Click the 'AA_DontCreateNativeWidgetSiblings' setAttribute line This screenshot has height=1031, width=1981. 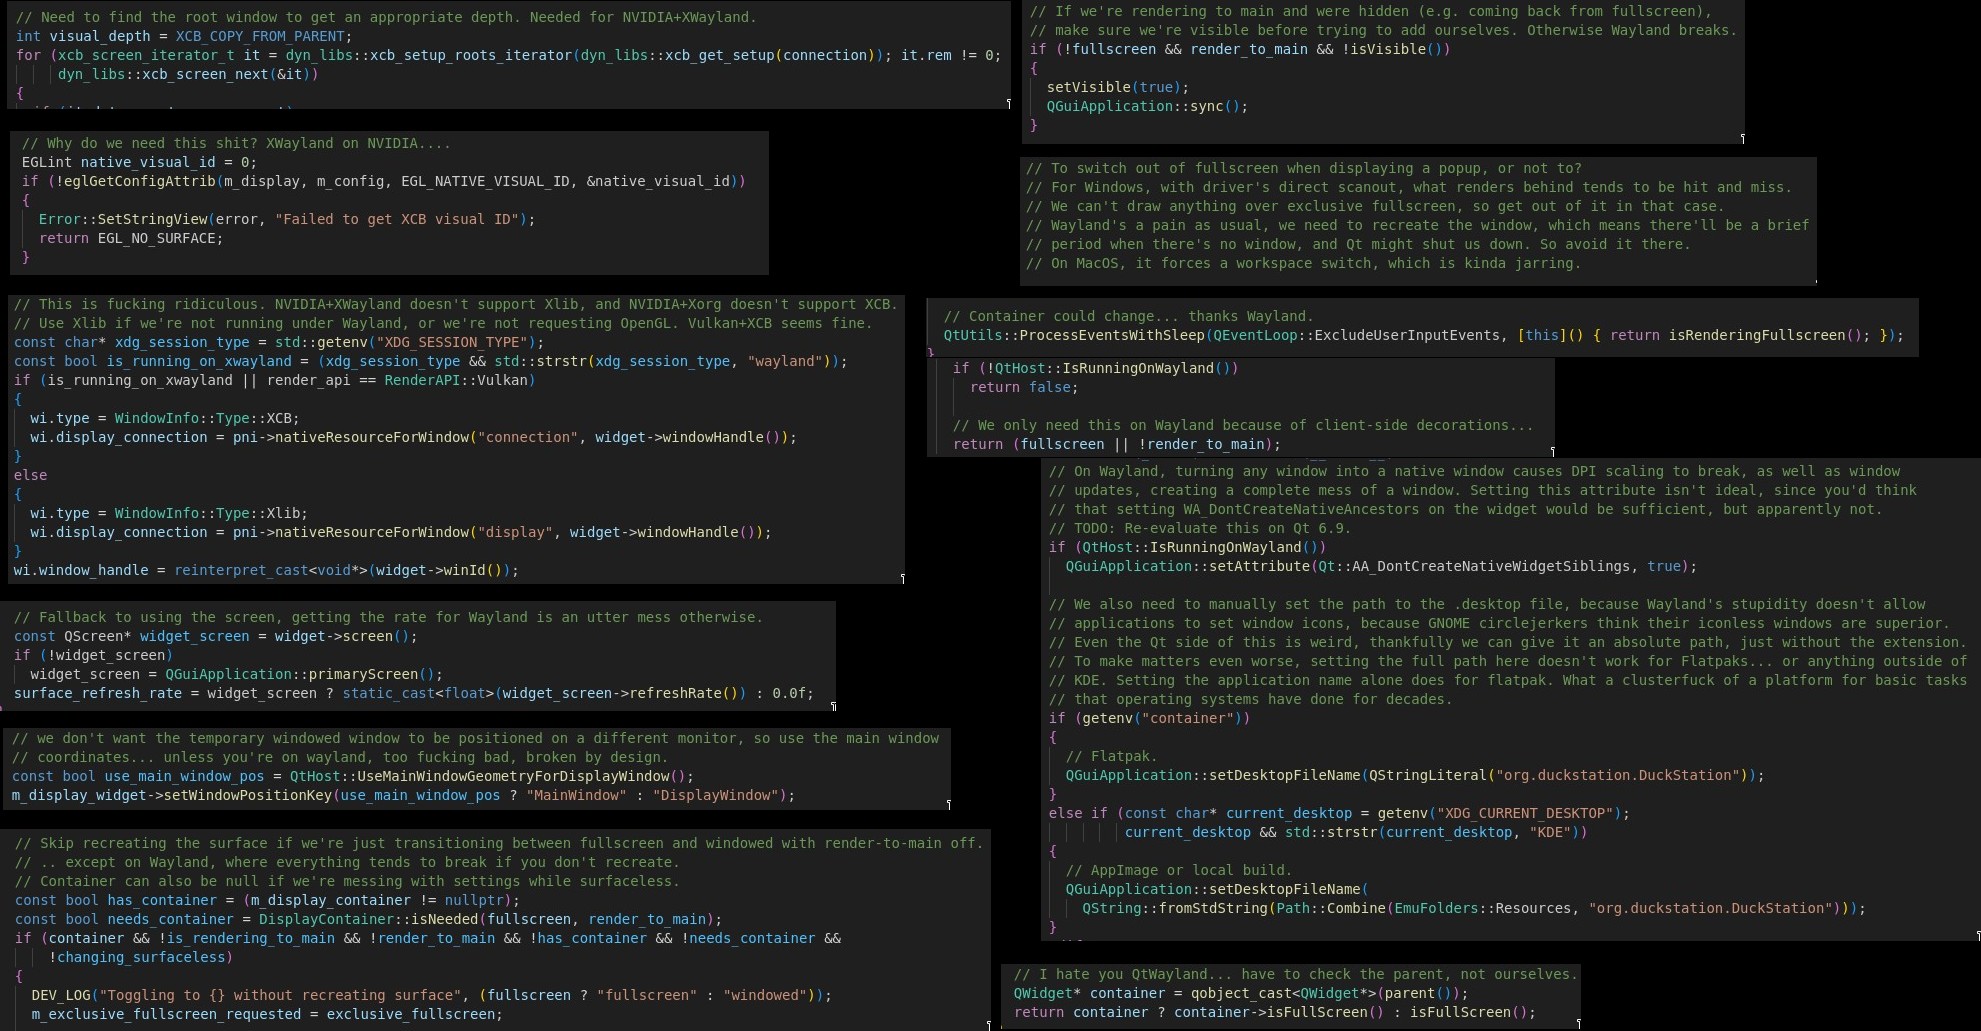(x=1381, y=566)
